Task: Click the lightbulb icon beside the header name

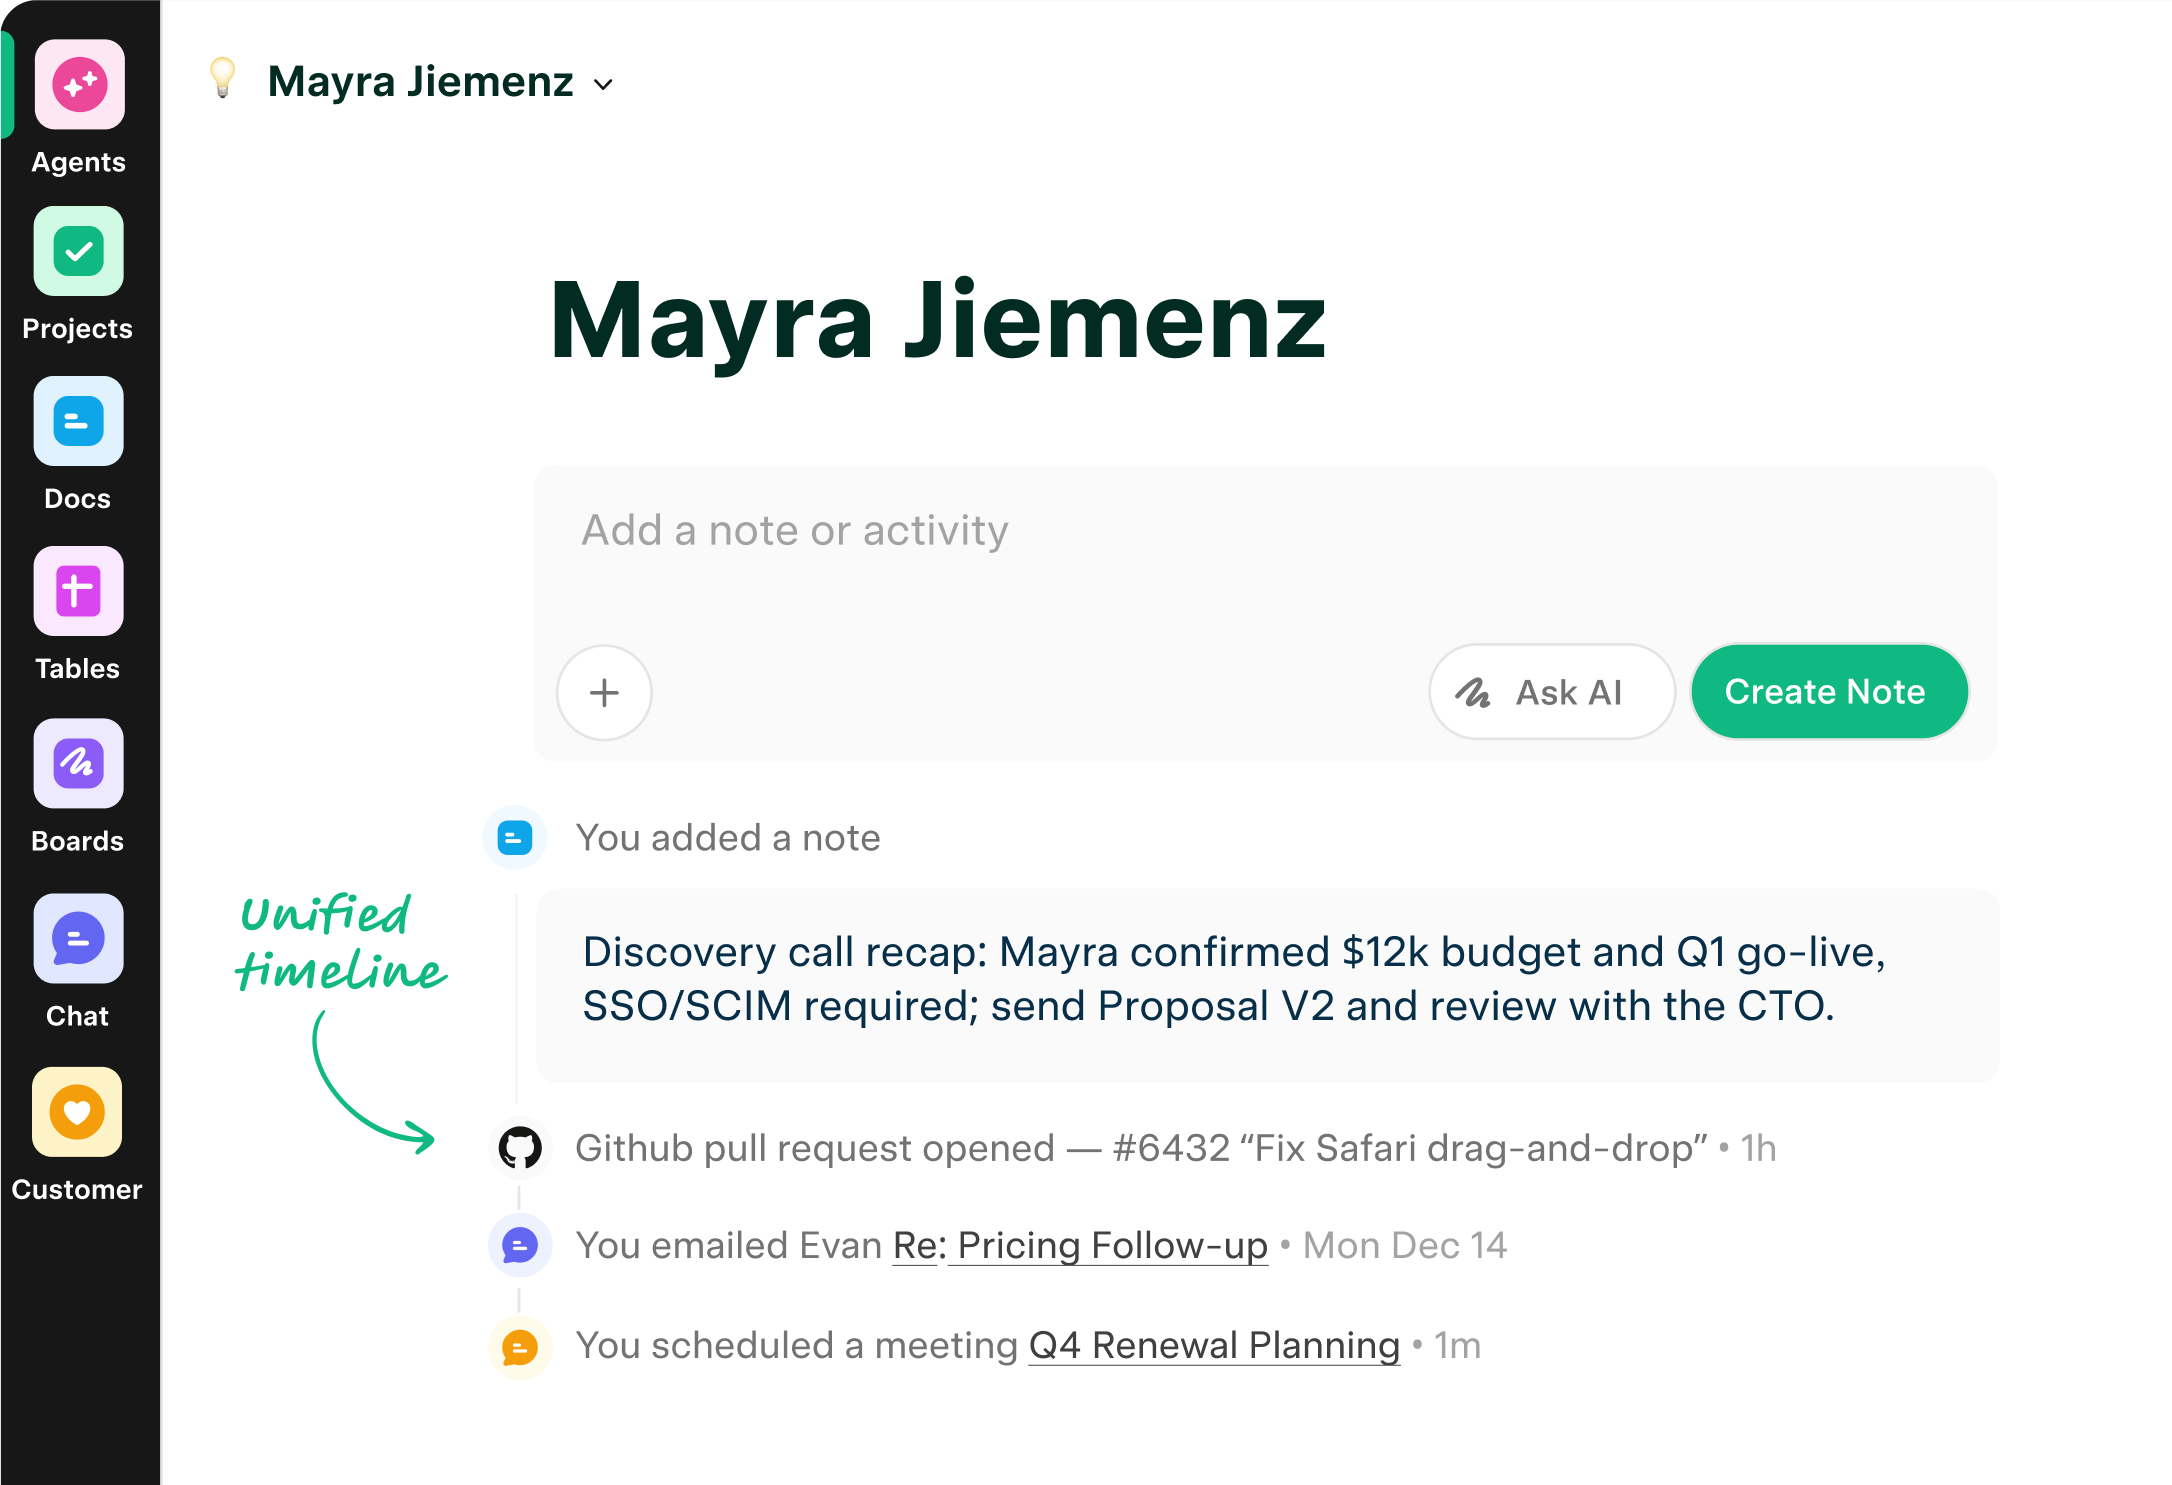Action: (x=223, y=78)
